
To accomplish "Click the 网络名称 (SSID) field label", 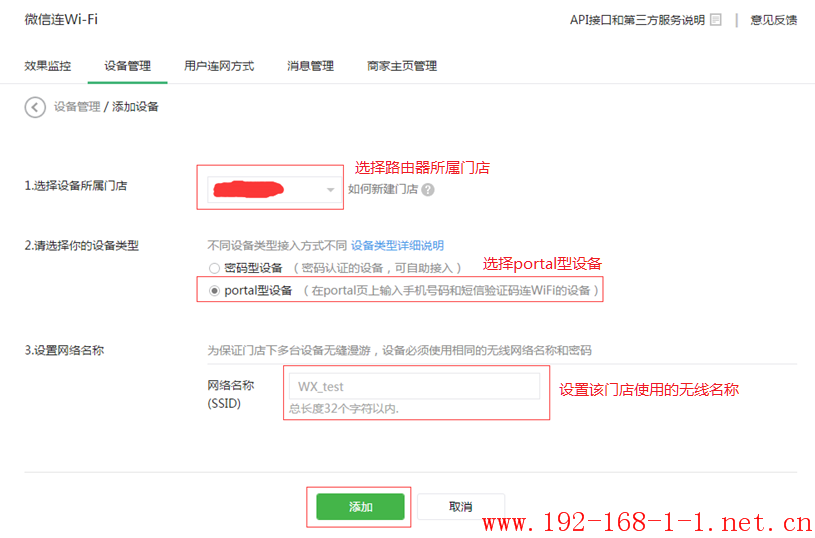I will [231, 394].
